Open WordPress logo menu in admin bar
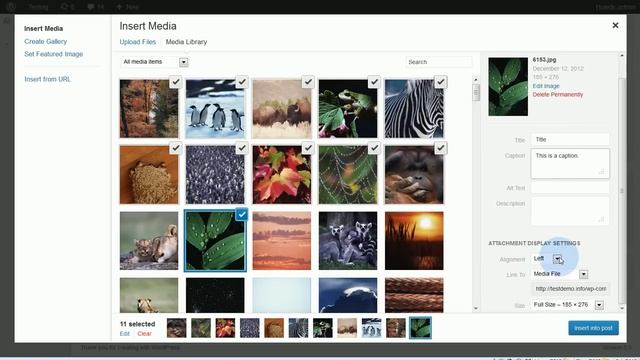 click(11, 7)
